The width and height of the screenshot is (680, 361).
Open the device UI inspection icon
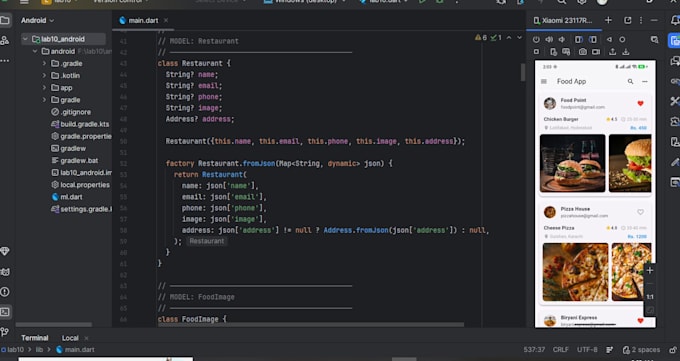tap(654, 39)
